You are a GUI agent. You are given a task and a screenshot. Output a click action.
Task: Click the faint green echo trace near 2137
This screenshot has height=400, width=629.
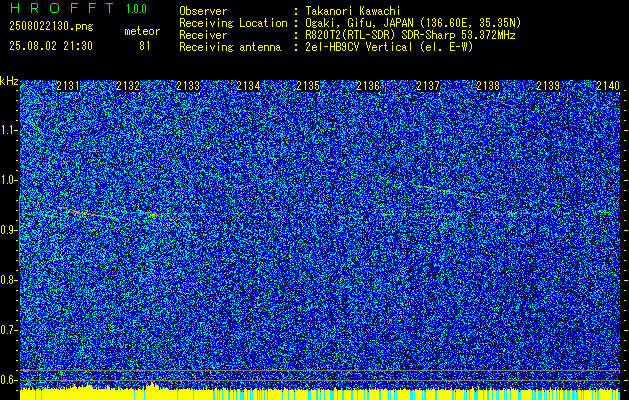435,189
